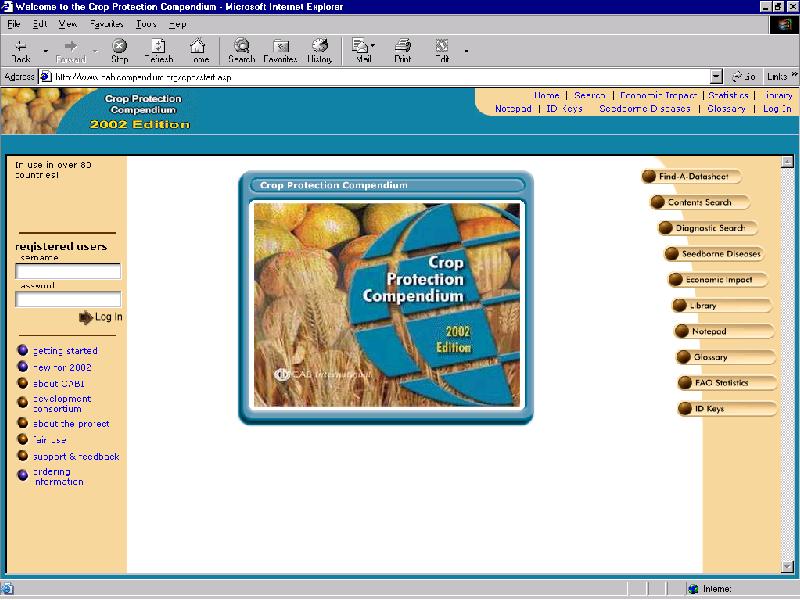Open the 'fair use' sidebar link
This screenshot has height=600, width=800.
(49, 440)
